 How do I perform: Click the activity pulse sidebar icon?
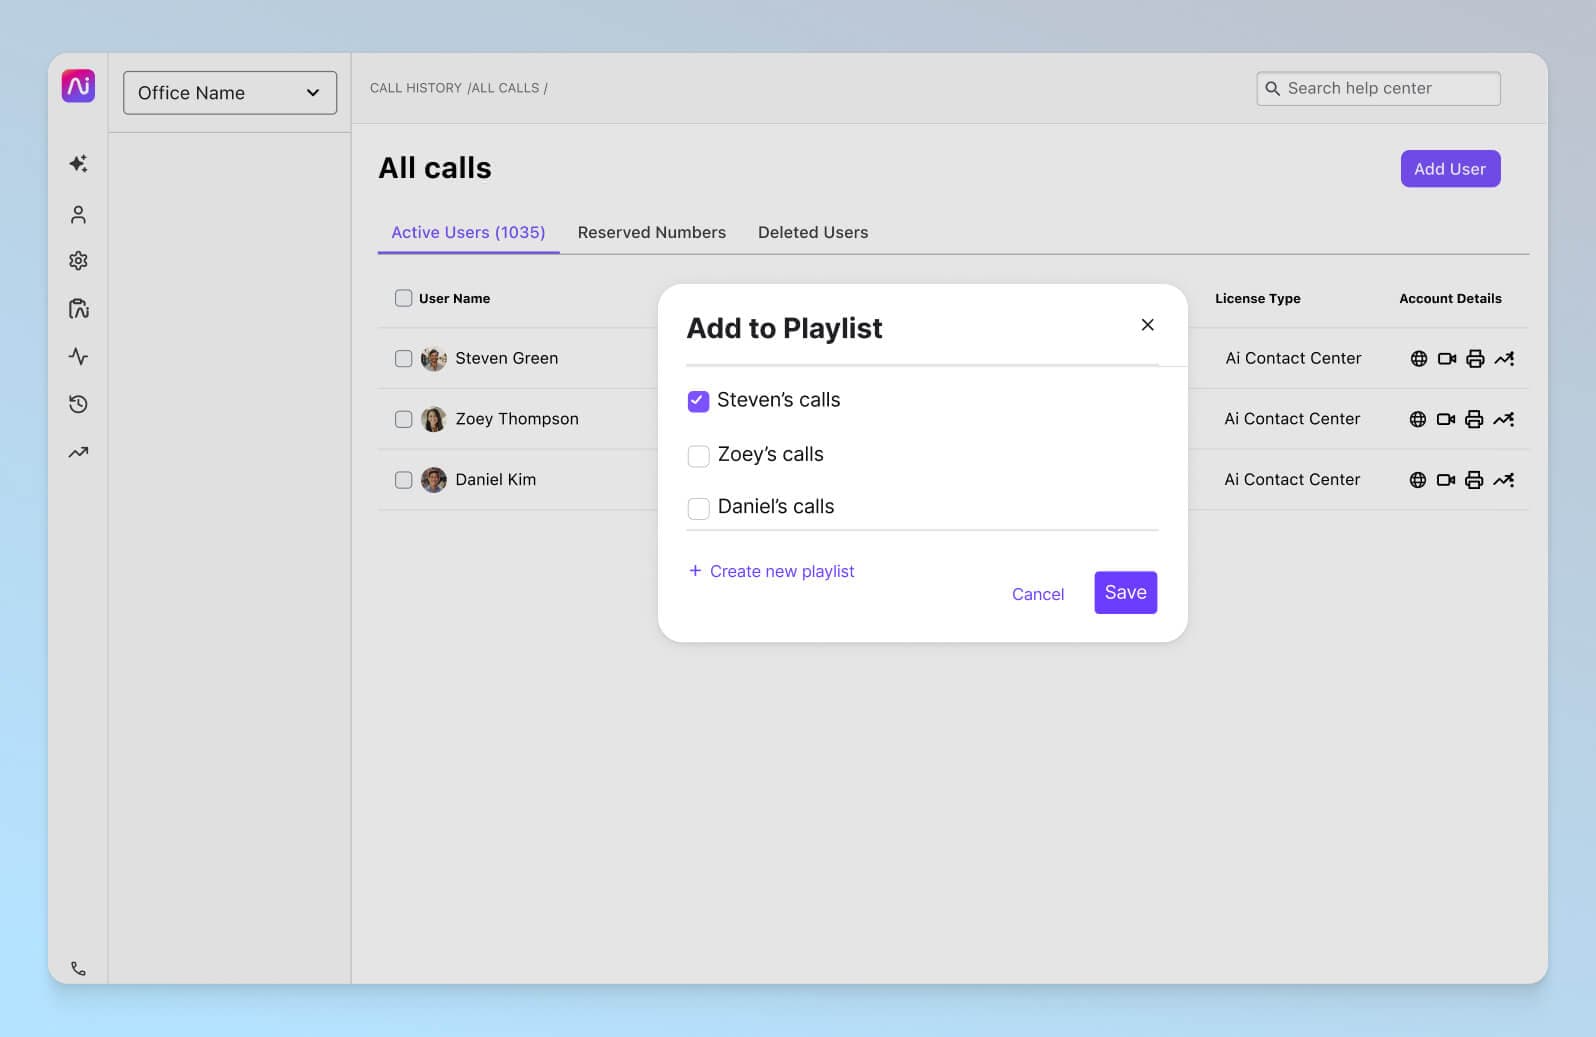pyautogui.click(x=78, y=357)
